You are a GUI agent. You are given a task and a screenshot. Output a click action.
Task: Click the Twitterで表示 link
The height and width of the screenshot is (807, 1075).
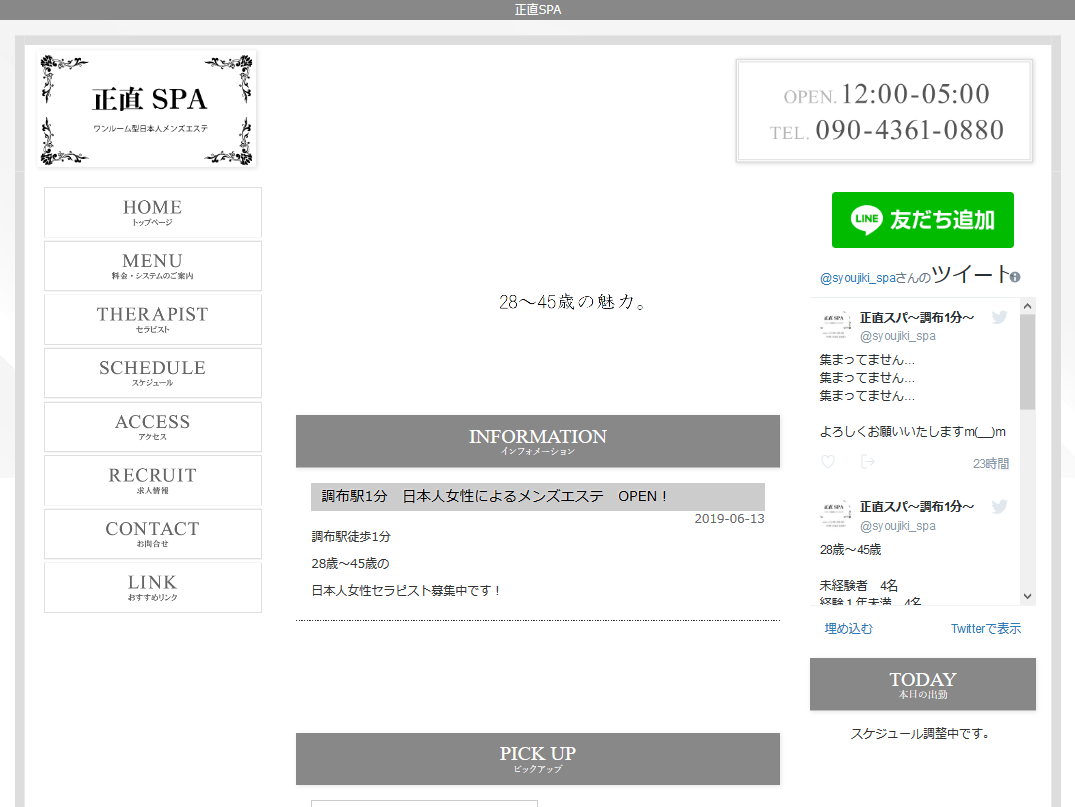pyautogui.click(x=985, y=629)
